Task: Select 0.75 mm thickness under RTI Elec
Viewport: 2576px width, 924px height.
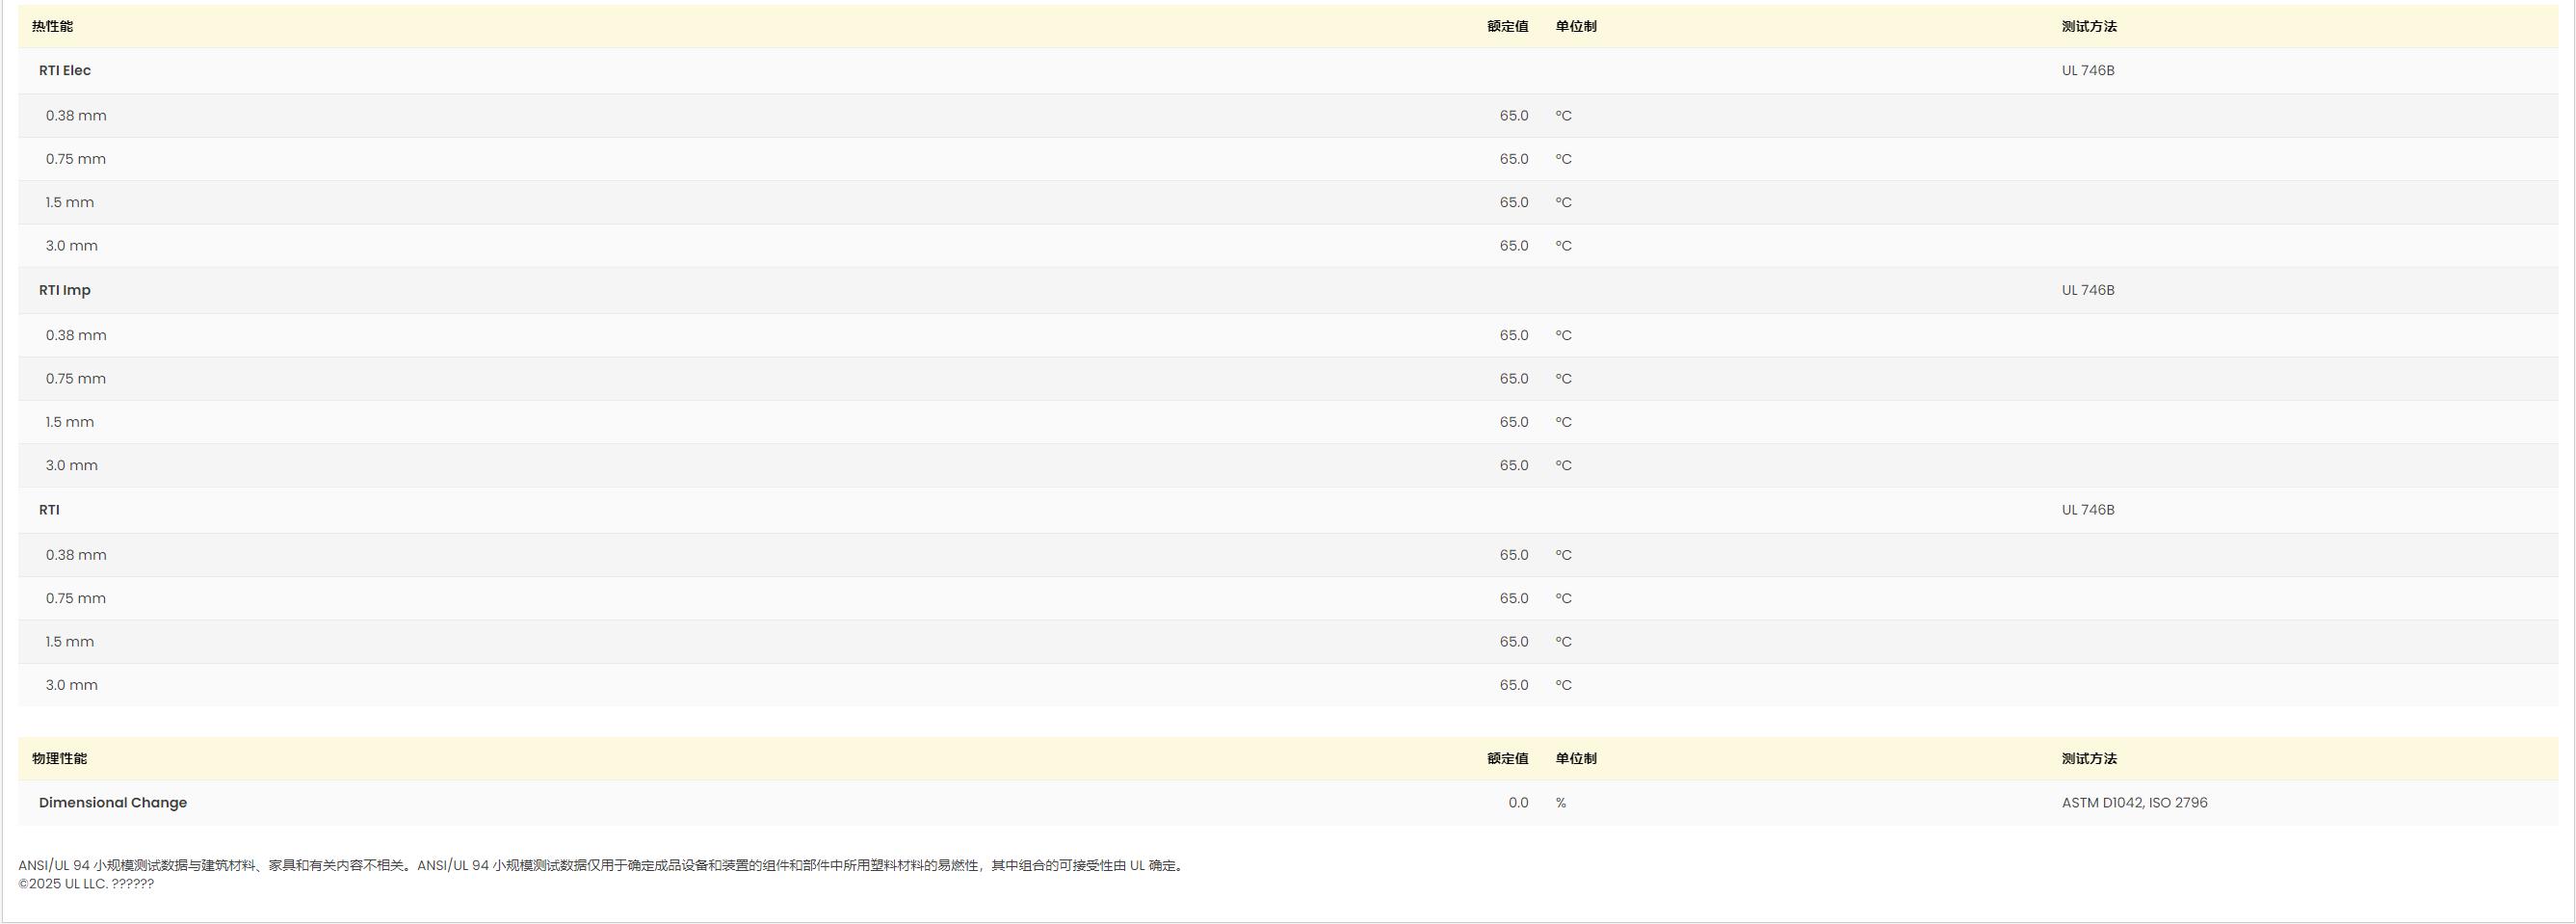Action: coord(76,159)
